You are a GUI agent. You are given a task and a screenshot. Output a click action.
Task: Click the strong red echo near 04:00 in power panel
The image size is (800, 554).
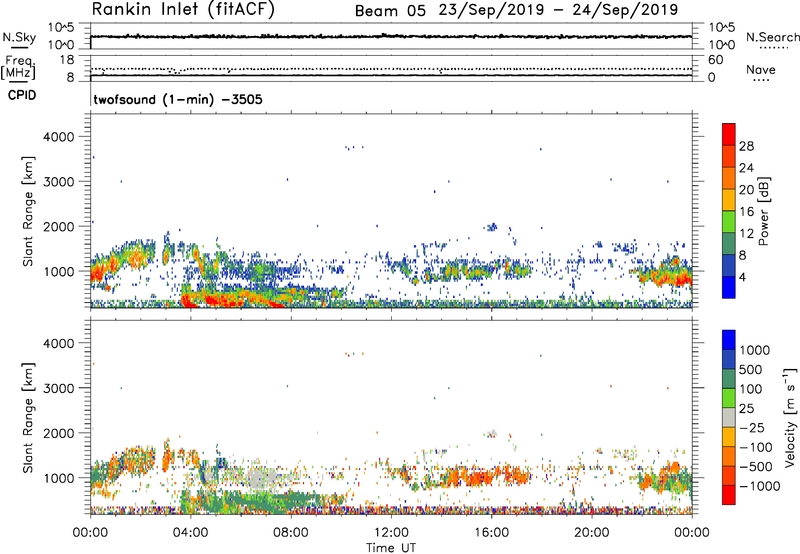click(189, 301)
